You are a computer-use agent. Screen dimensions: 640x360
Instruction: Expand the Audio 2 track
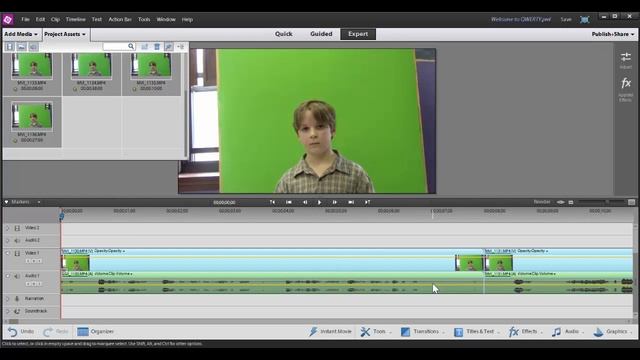click(7, 241)
